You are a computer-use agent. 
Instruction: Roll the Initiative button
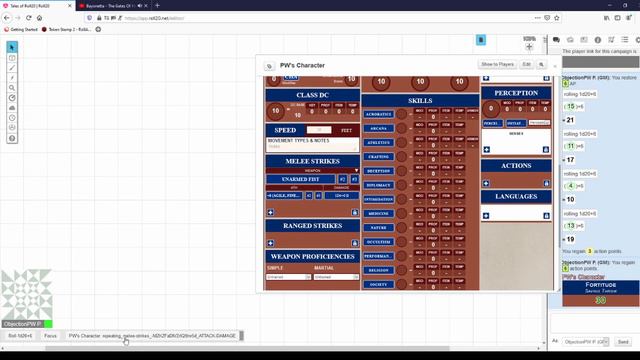coord(516,123)
